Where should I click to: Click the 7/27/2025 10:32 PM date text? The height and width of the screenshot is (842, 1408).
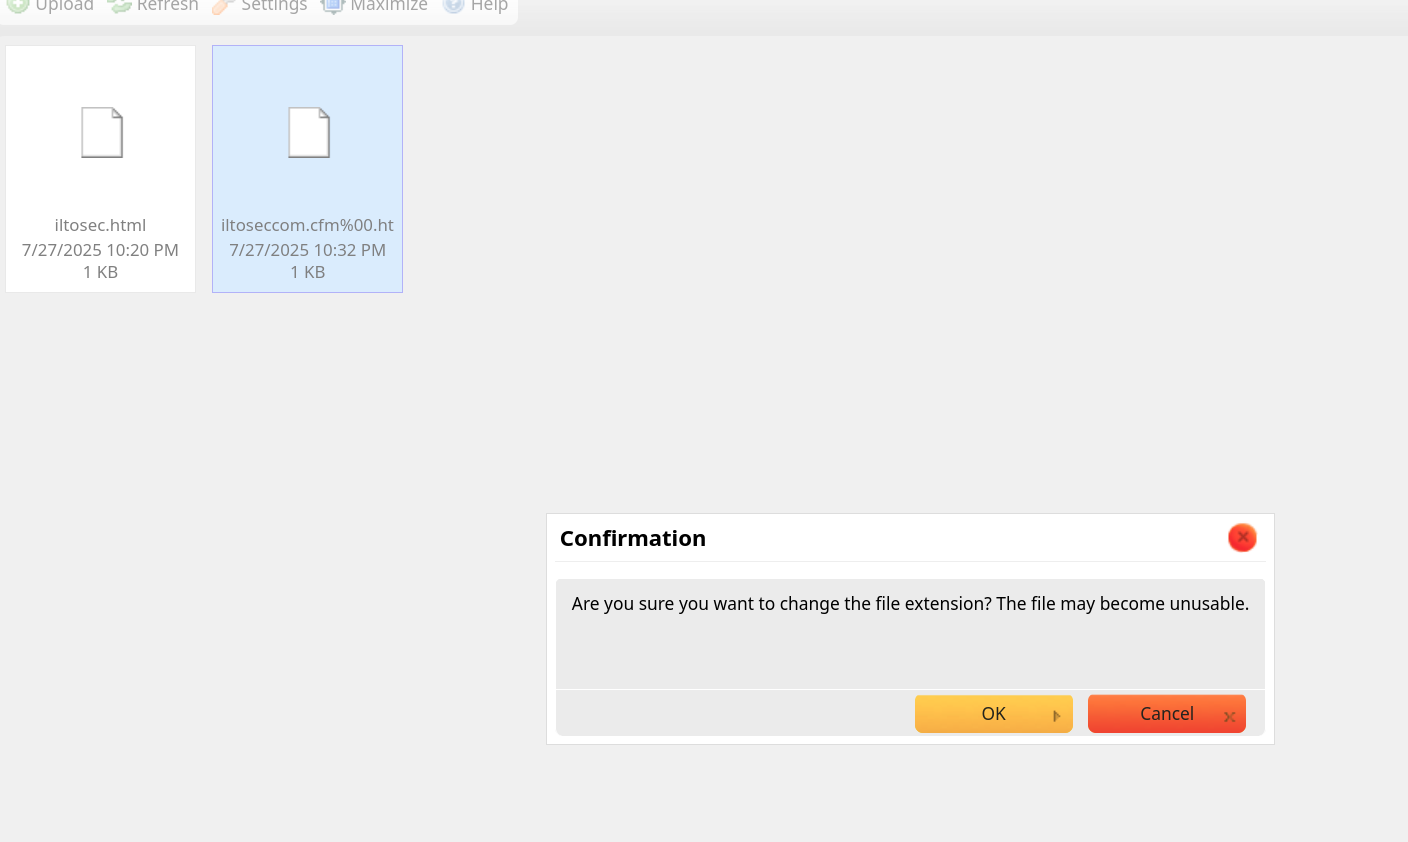coord(307,250)
